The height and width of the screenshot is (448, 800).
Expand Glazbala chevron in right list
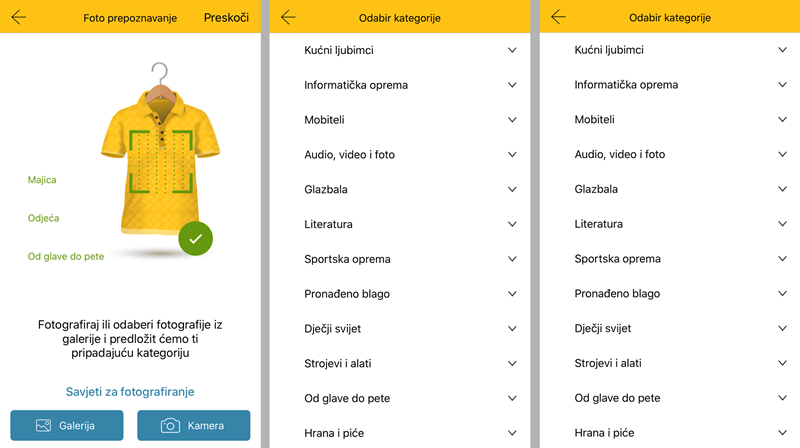pyautogui.click(x=782, y=189)
